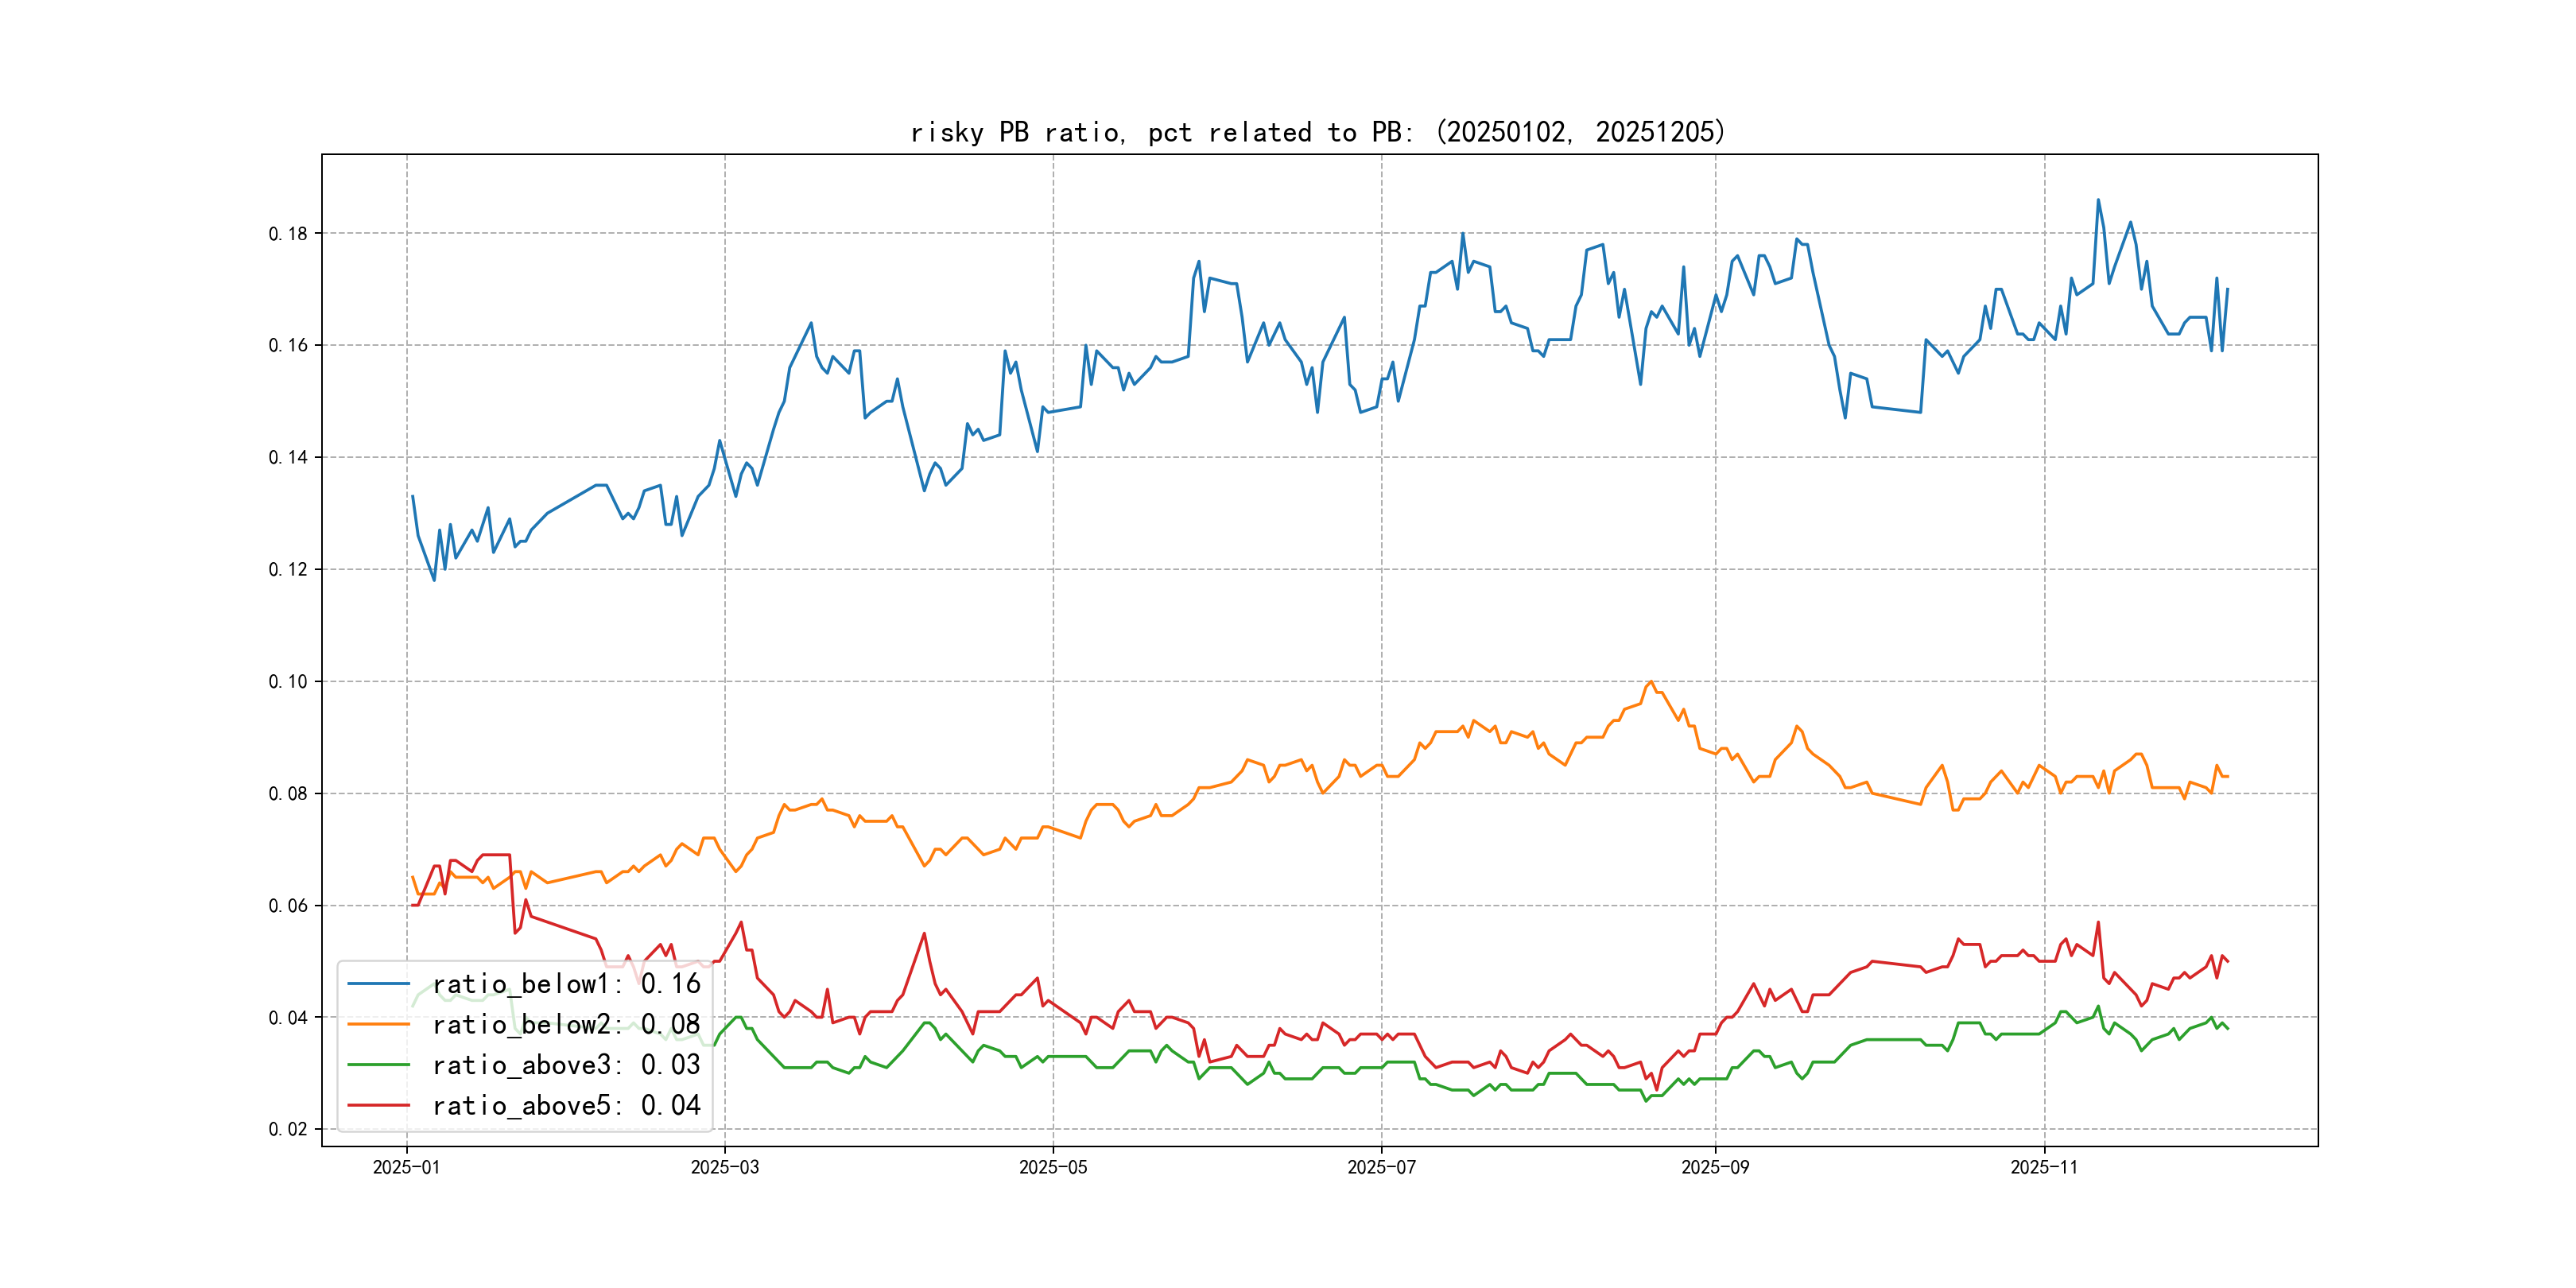
Task: Select the 'ratio_above3: 0.03' legend label
Action: (566, 1065)
